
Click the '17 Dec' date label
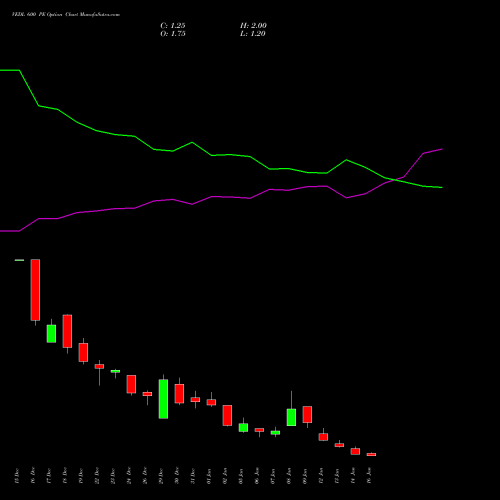tap(49, 476)
